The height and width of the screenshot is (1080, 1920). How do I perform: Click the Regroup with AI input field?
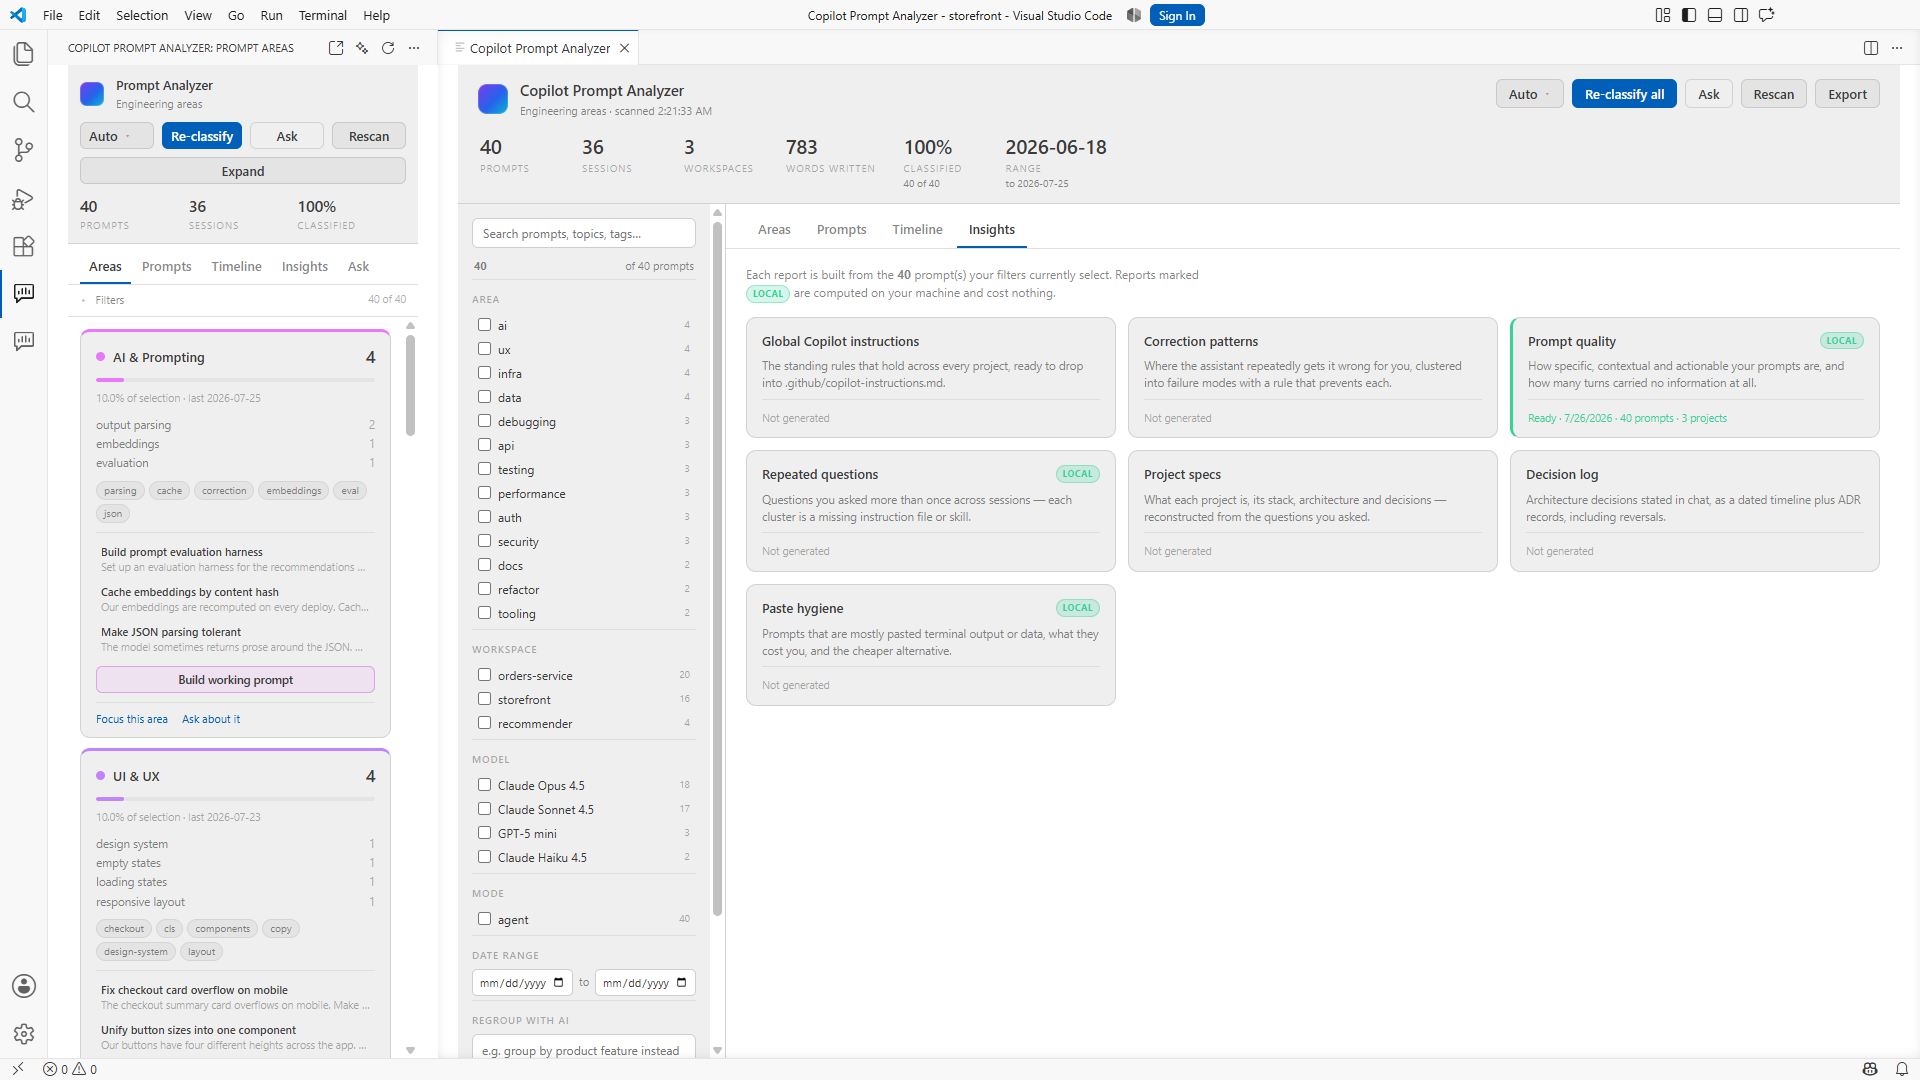[584, 1048]
